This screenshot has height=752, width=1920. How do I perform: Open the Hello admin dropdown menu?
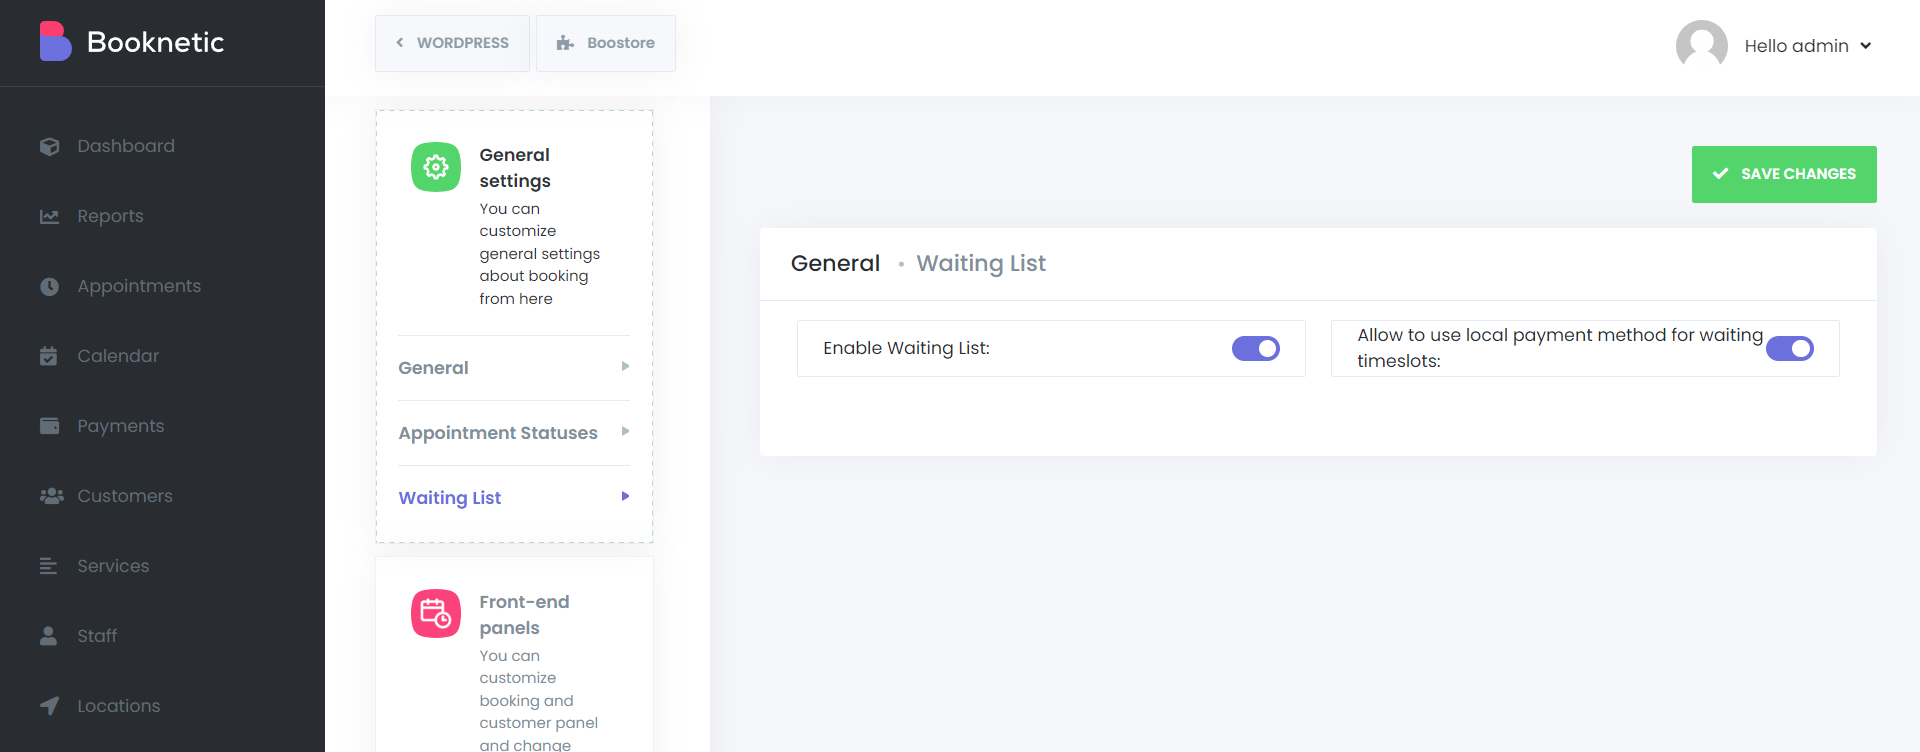click(x=1807, y=46)
